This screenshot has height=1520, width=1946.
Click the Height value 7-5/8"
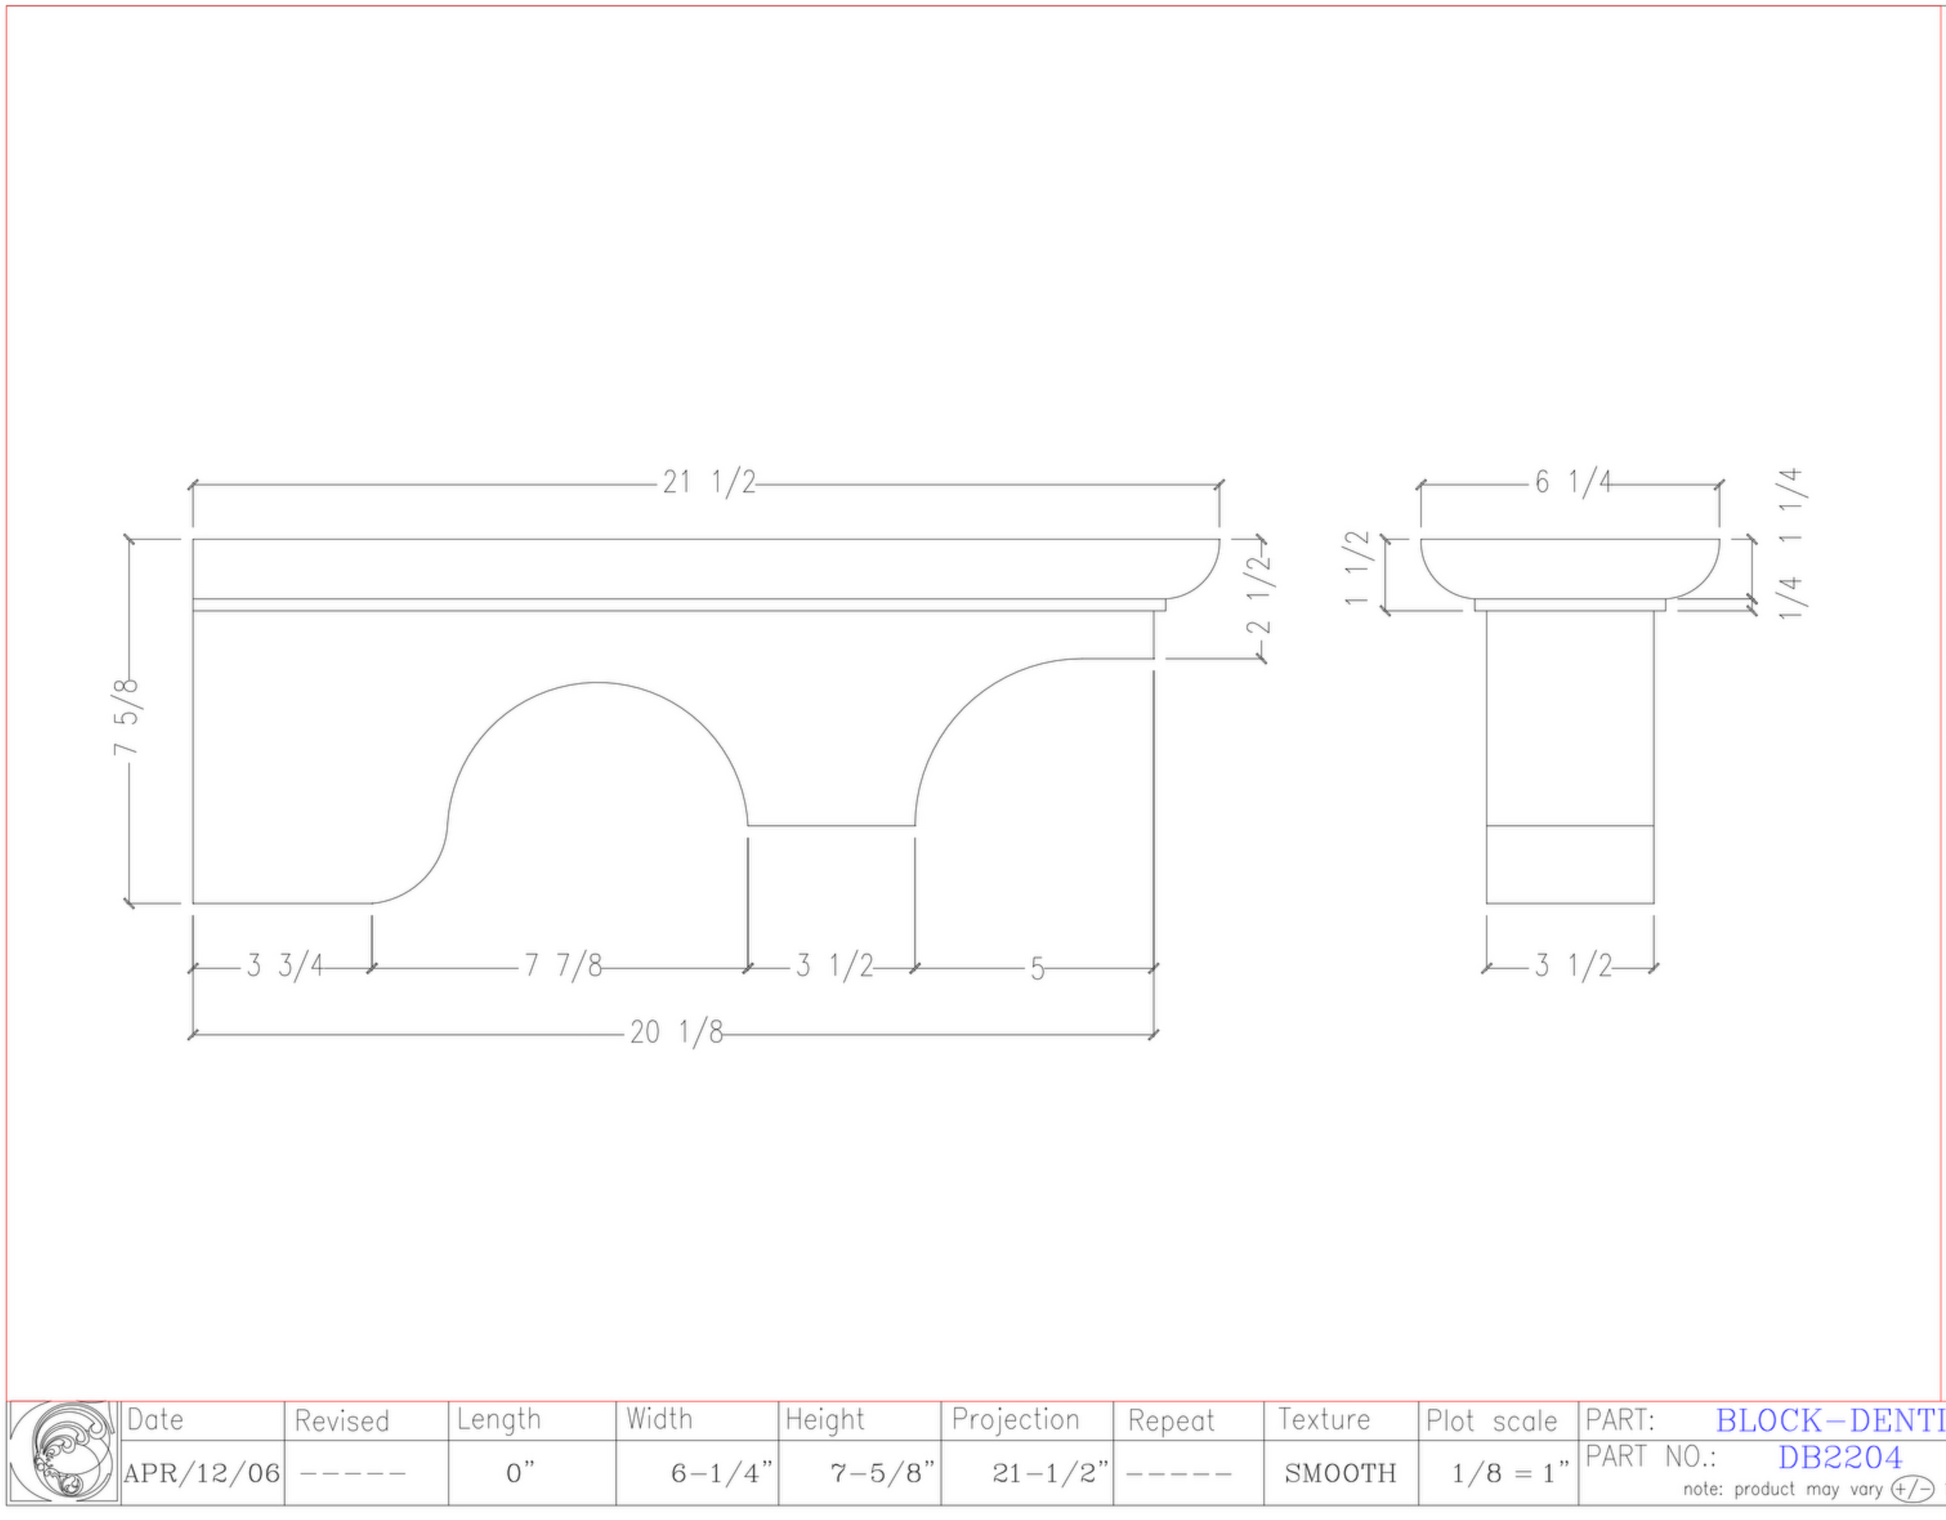point(881,1473)
